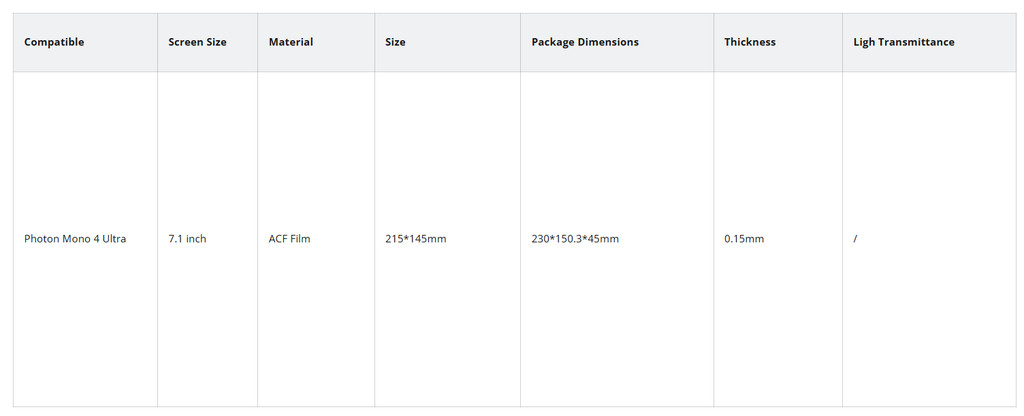This screenshot has width=1024, height=416.
Task: Click the word Film in the material cell
Action: pyautogui.click(x=300, y=239)
